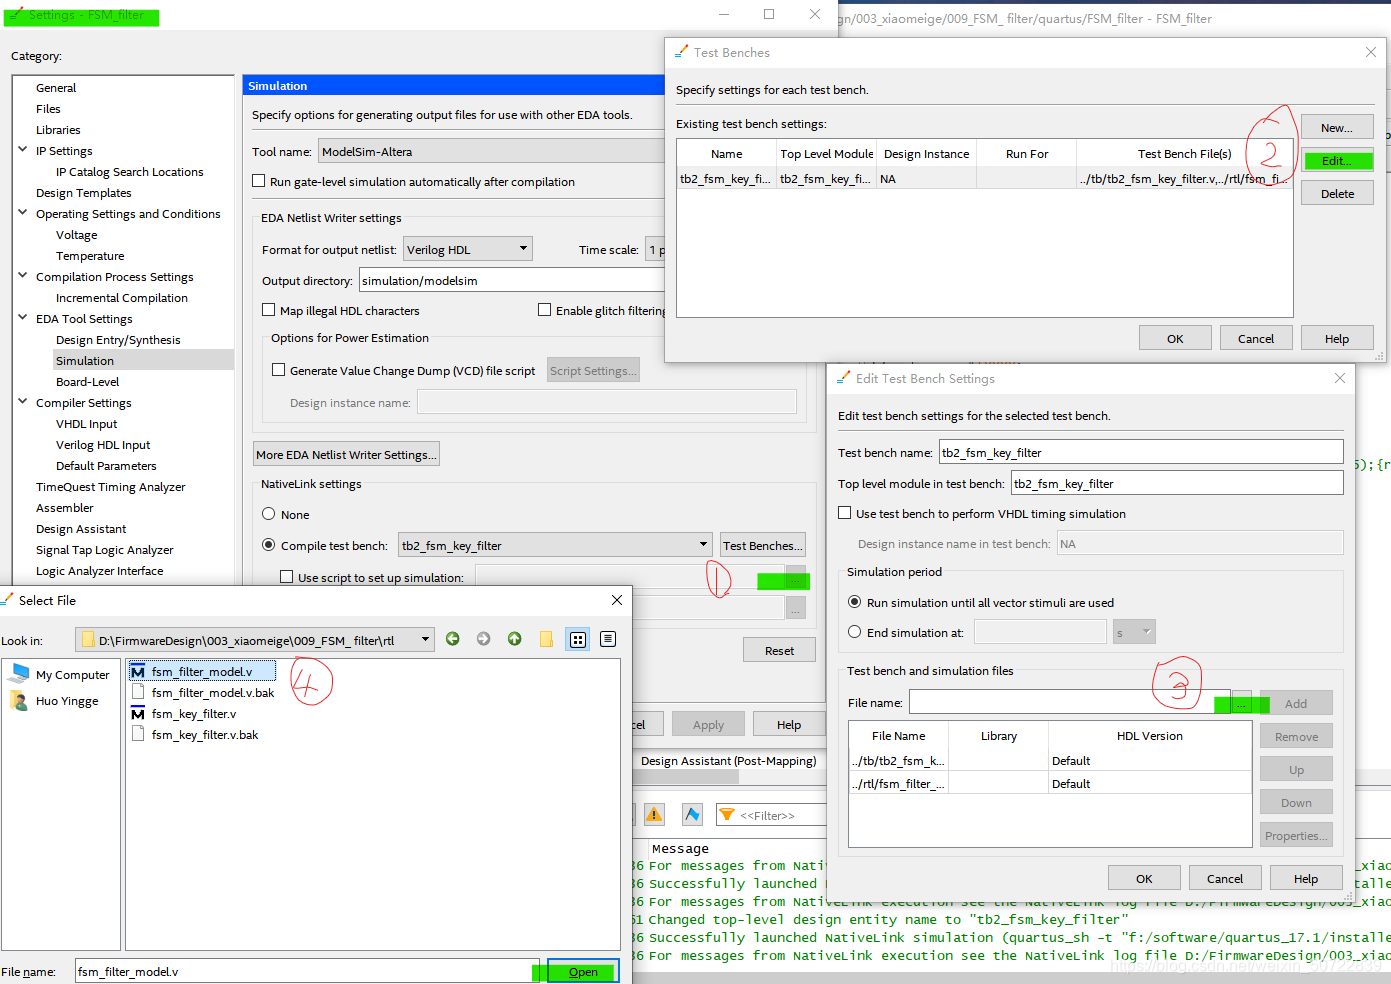Browse for test bench file name
Viewport: 1391px width, 984px height.
pyautogui.click(x=1241, y=704)
